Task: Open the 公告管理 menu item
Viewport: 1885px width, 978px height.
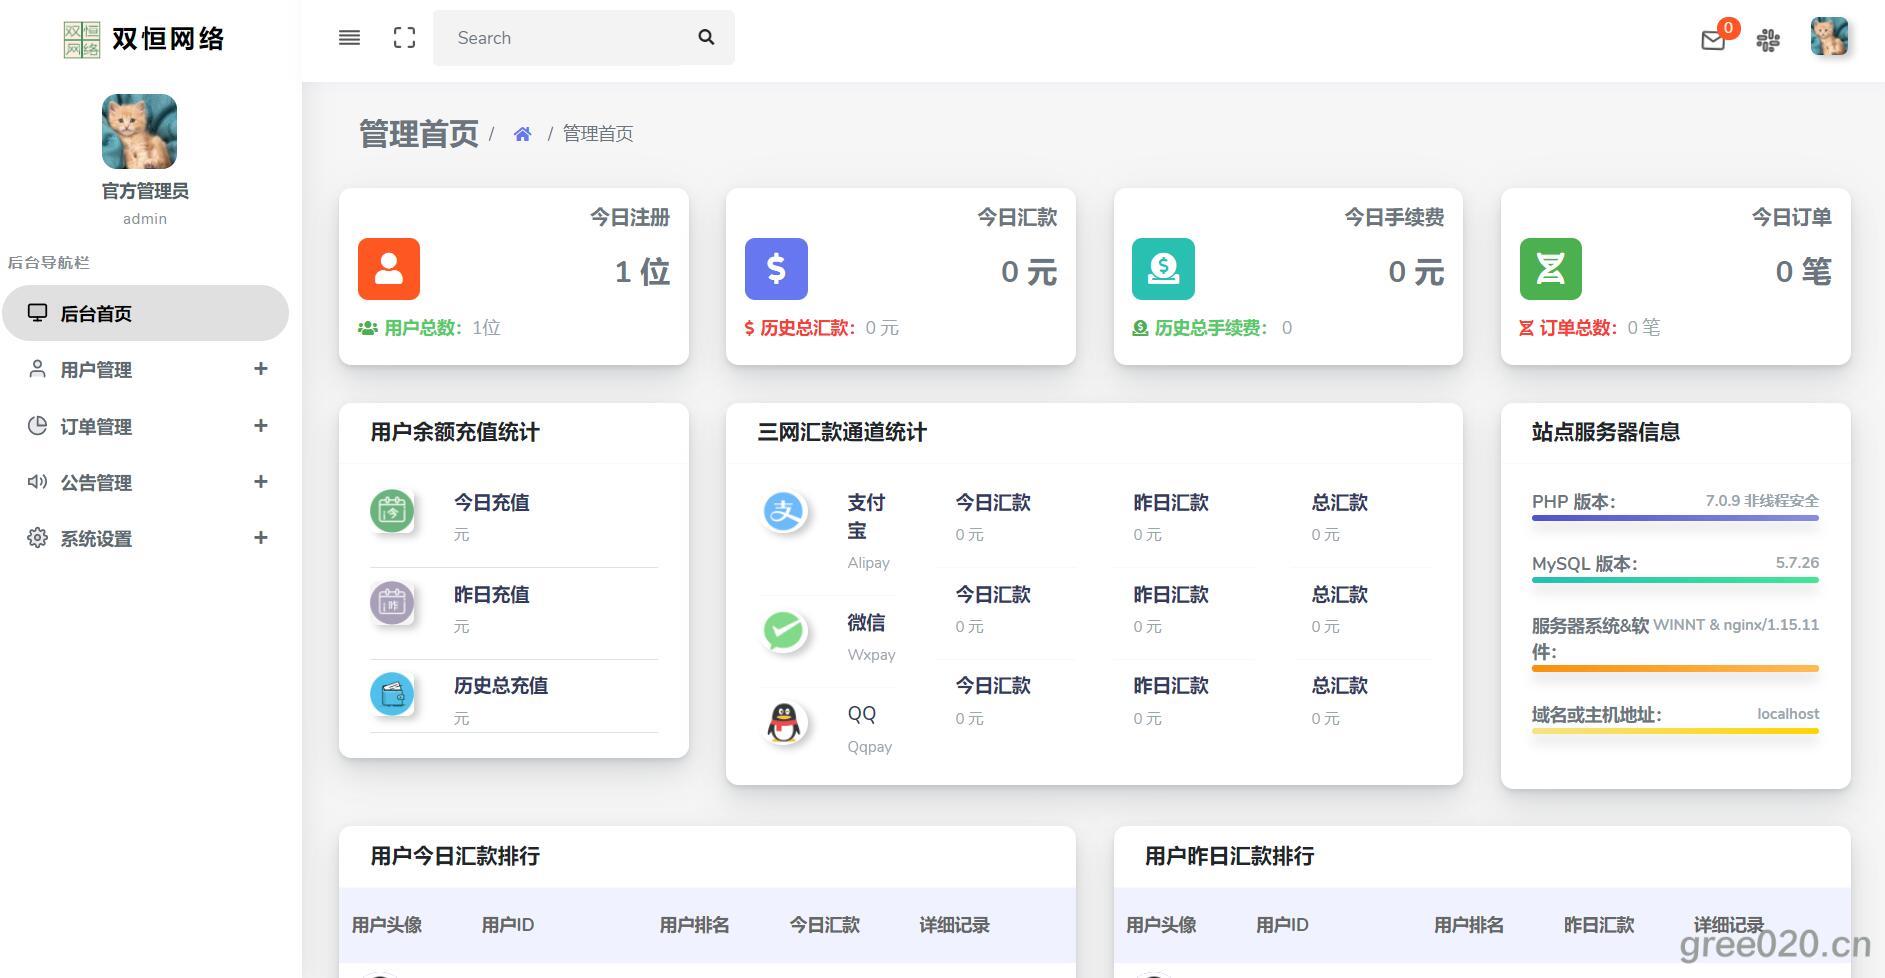Action: click(96, 483)
